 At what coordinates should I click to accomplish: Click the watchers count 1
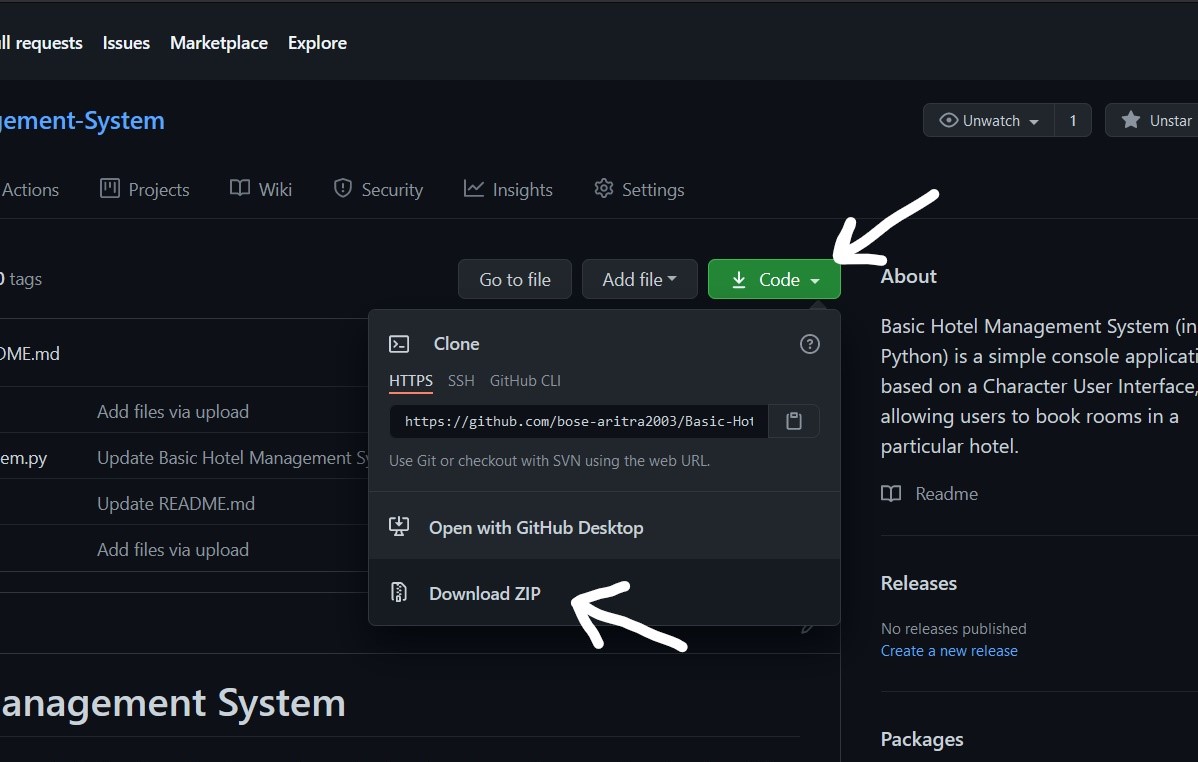tap(1073, 120)
